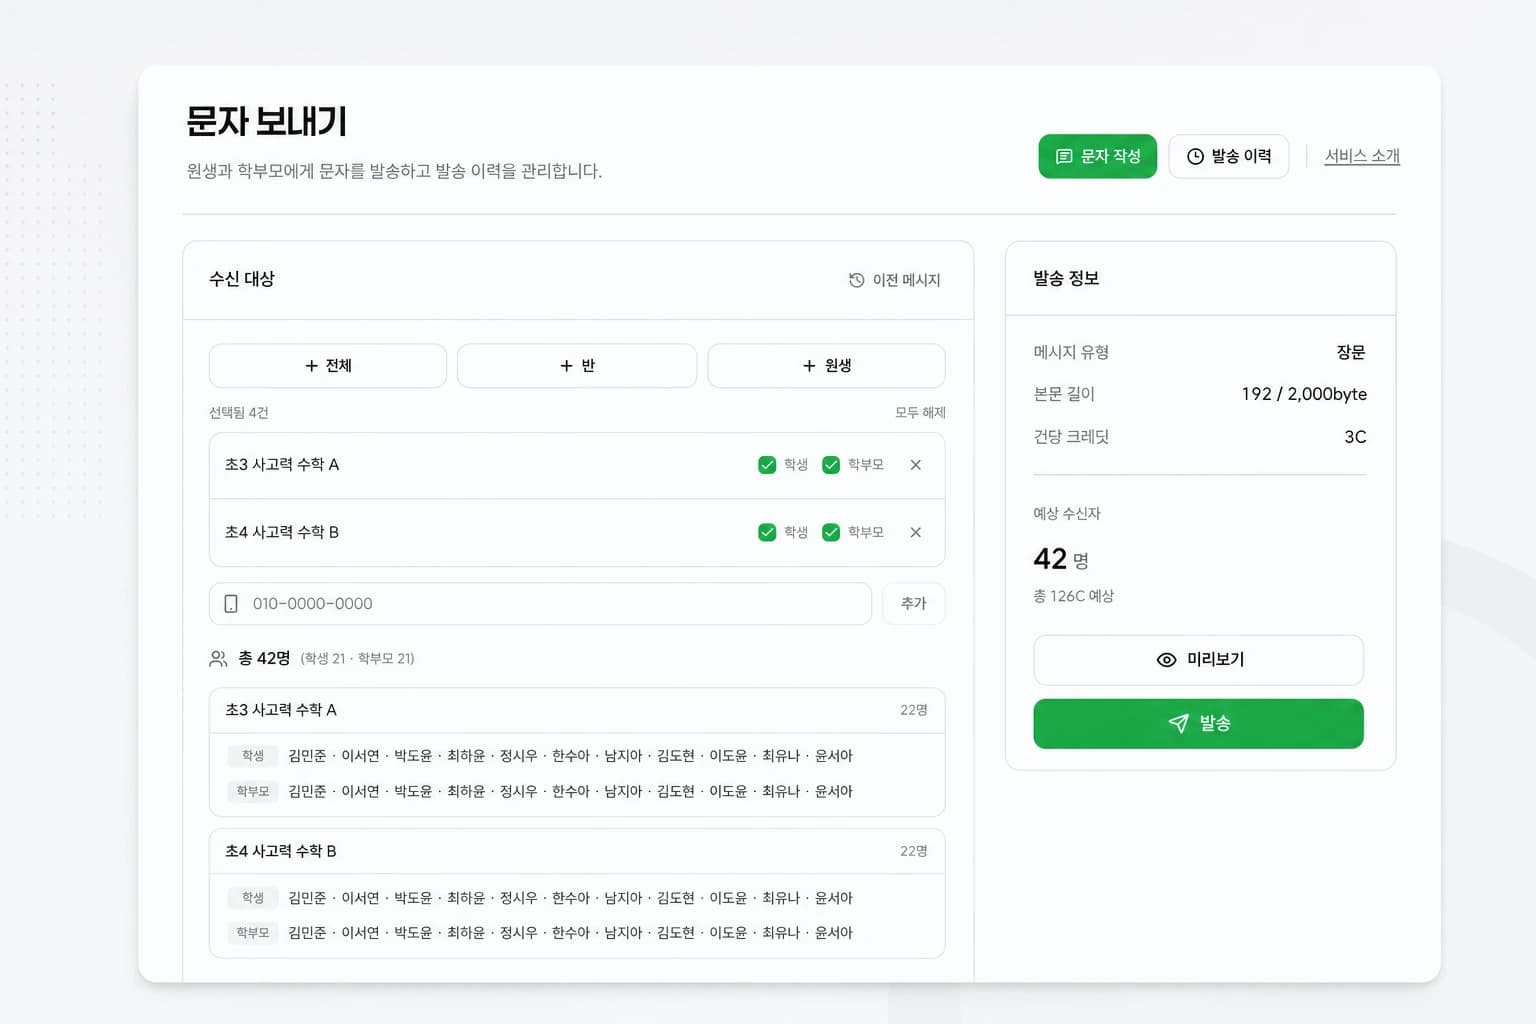Click the 장문 message type value

[1351, 352]
